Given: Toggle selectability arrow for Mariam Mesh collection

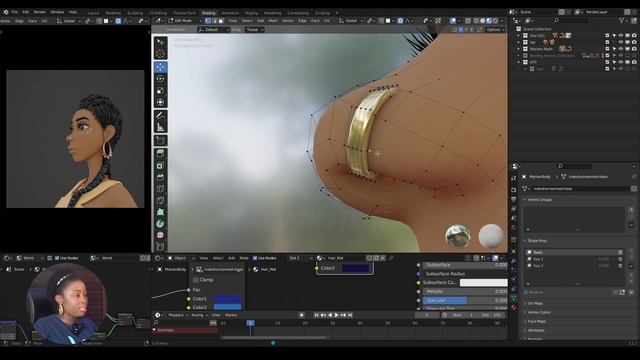Looking at the screenshot, I should point(614,49).
